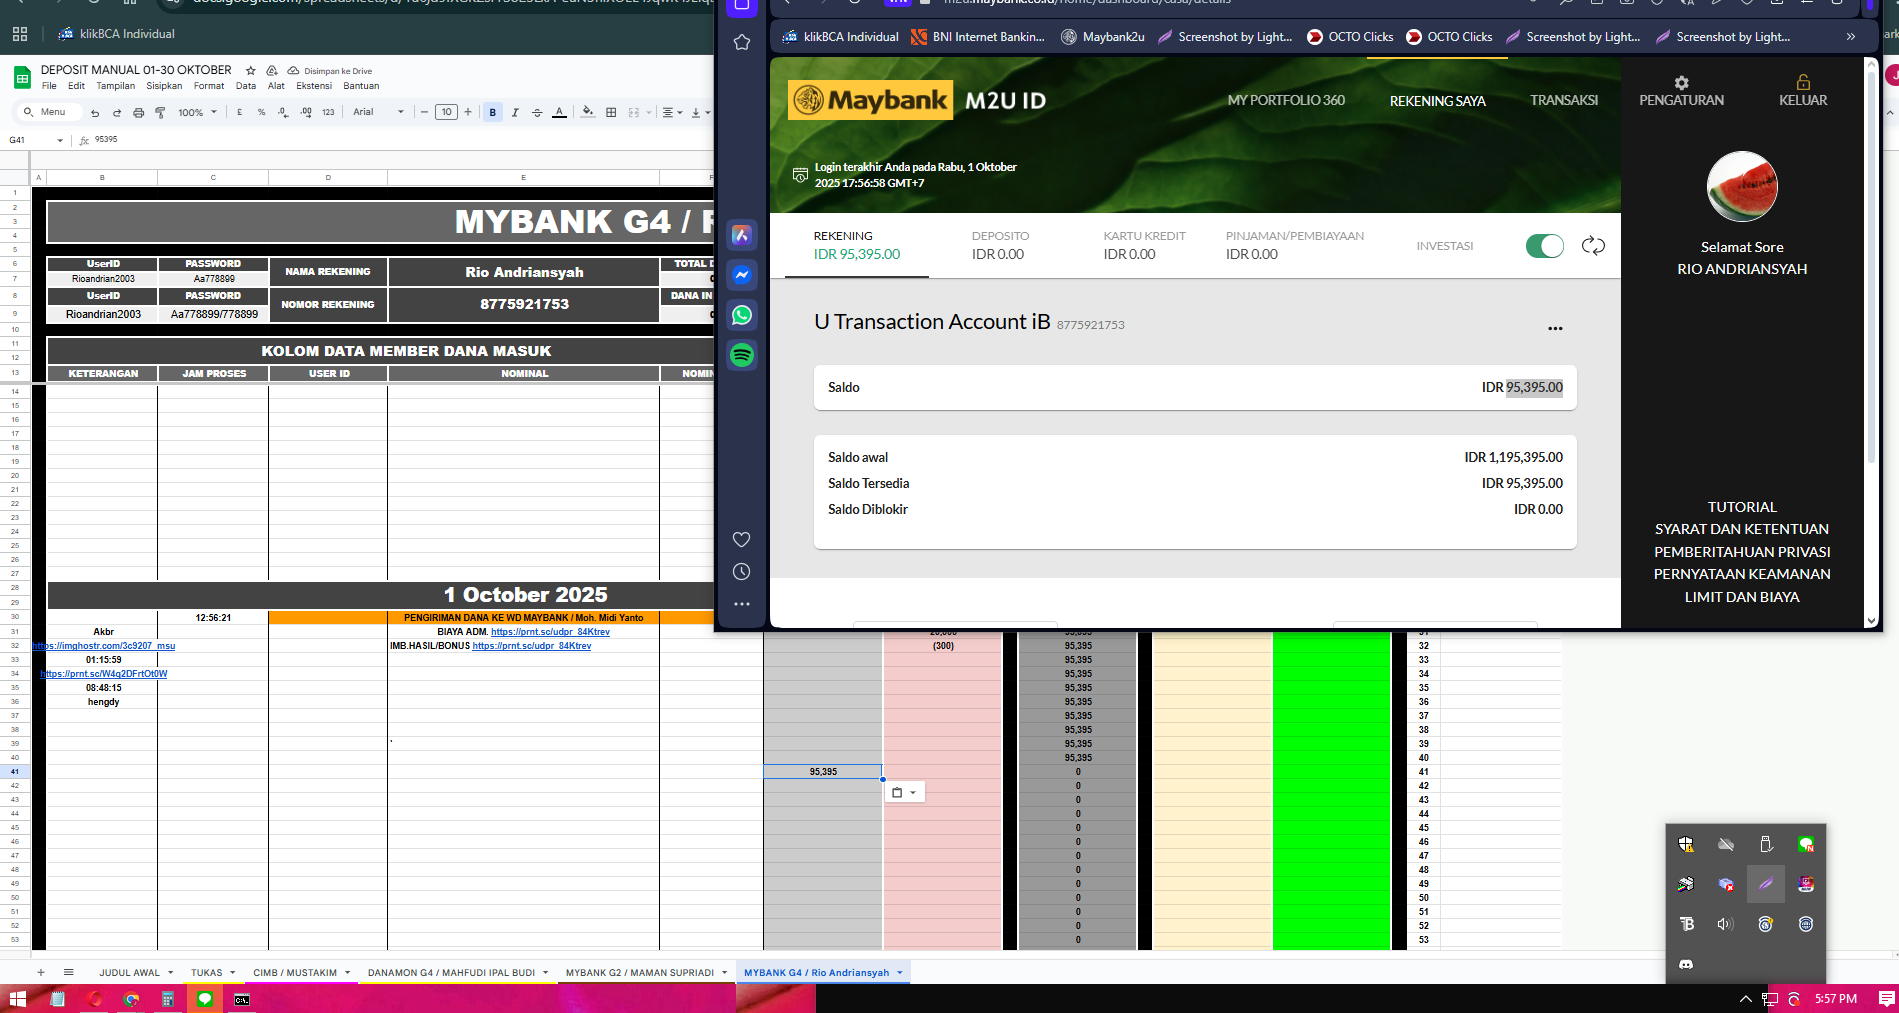Decrease decimal places in Sheets toolbar

(x=283, y=112)
